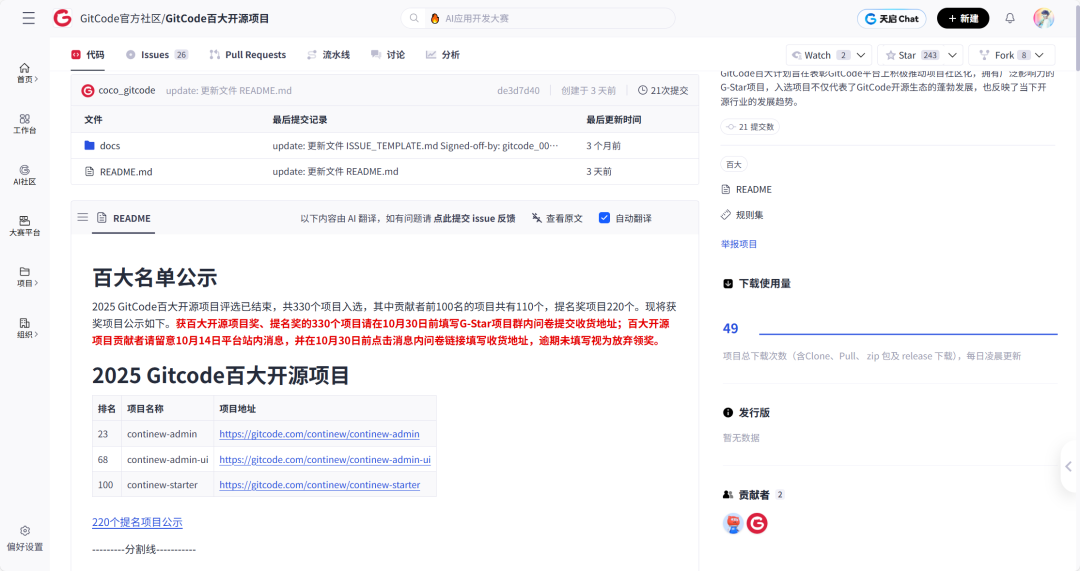Go to AI社区 in sidebar
Image resolution: width=1080 pixels, height=571 pixels.
[25, 174]
